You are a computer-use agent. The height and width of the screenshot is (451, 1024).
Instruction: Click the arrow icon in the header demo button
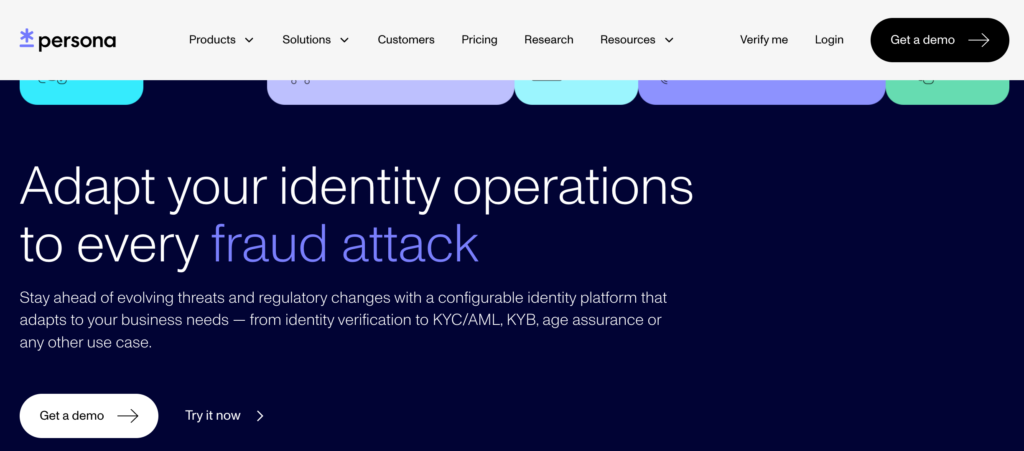(978, 40)
